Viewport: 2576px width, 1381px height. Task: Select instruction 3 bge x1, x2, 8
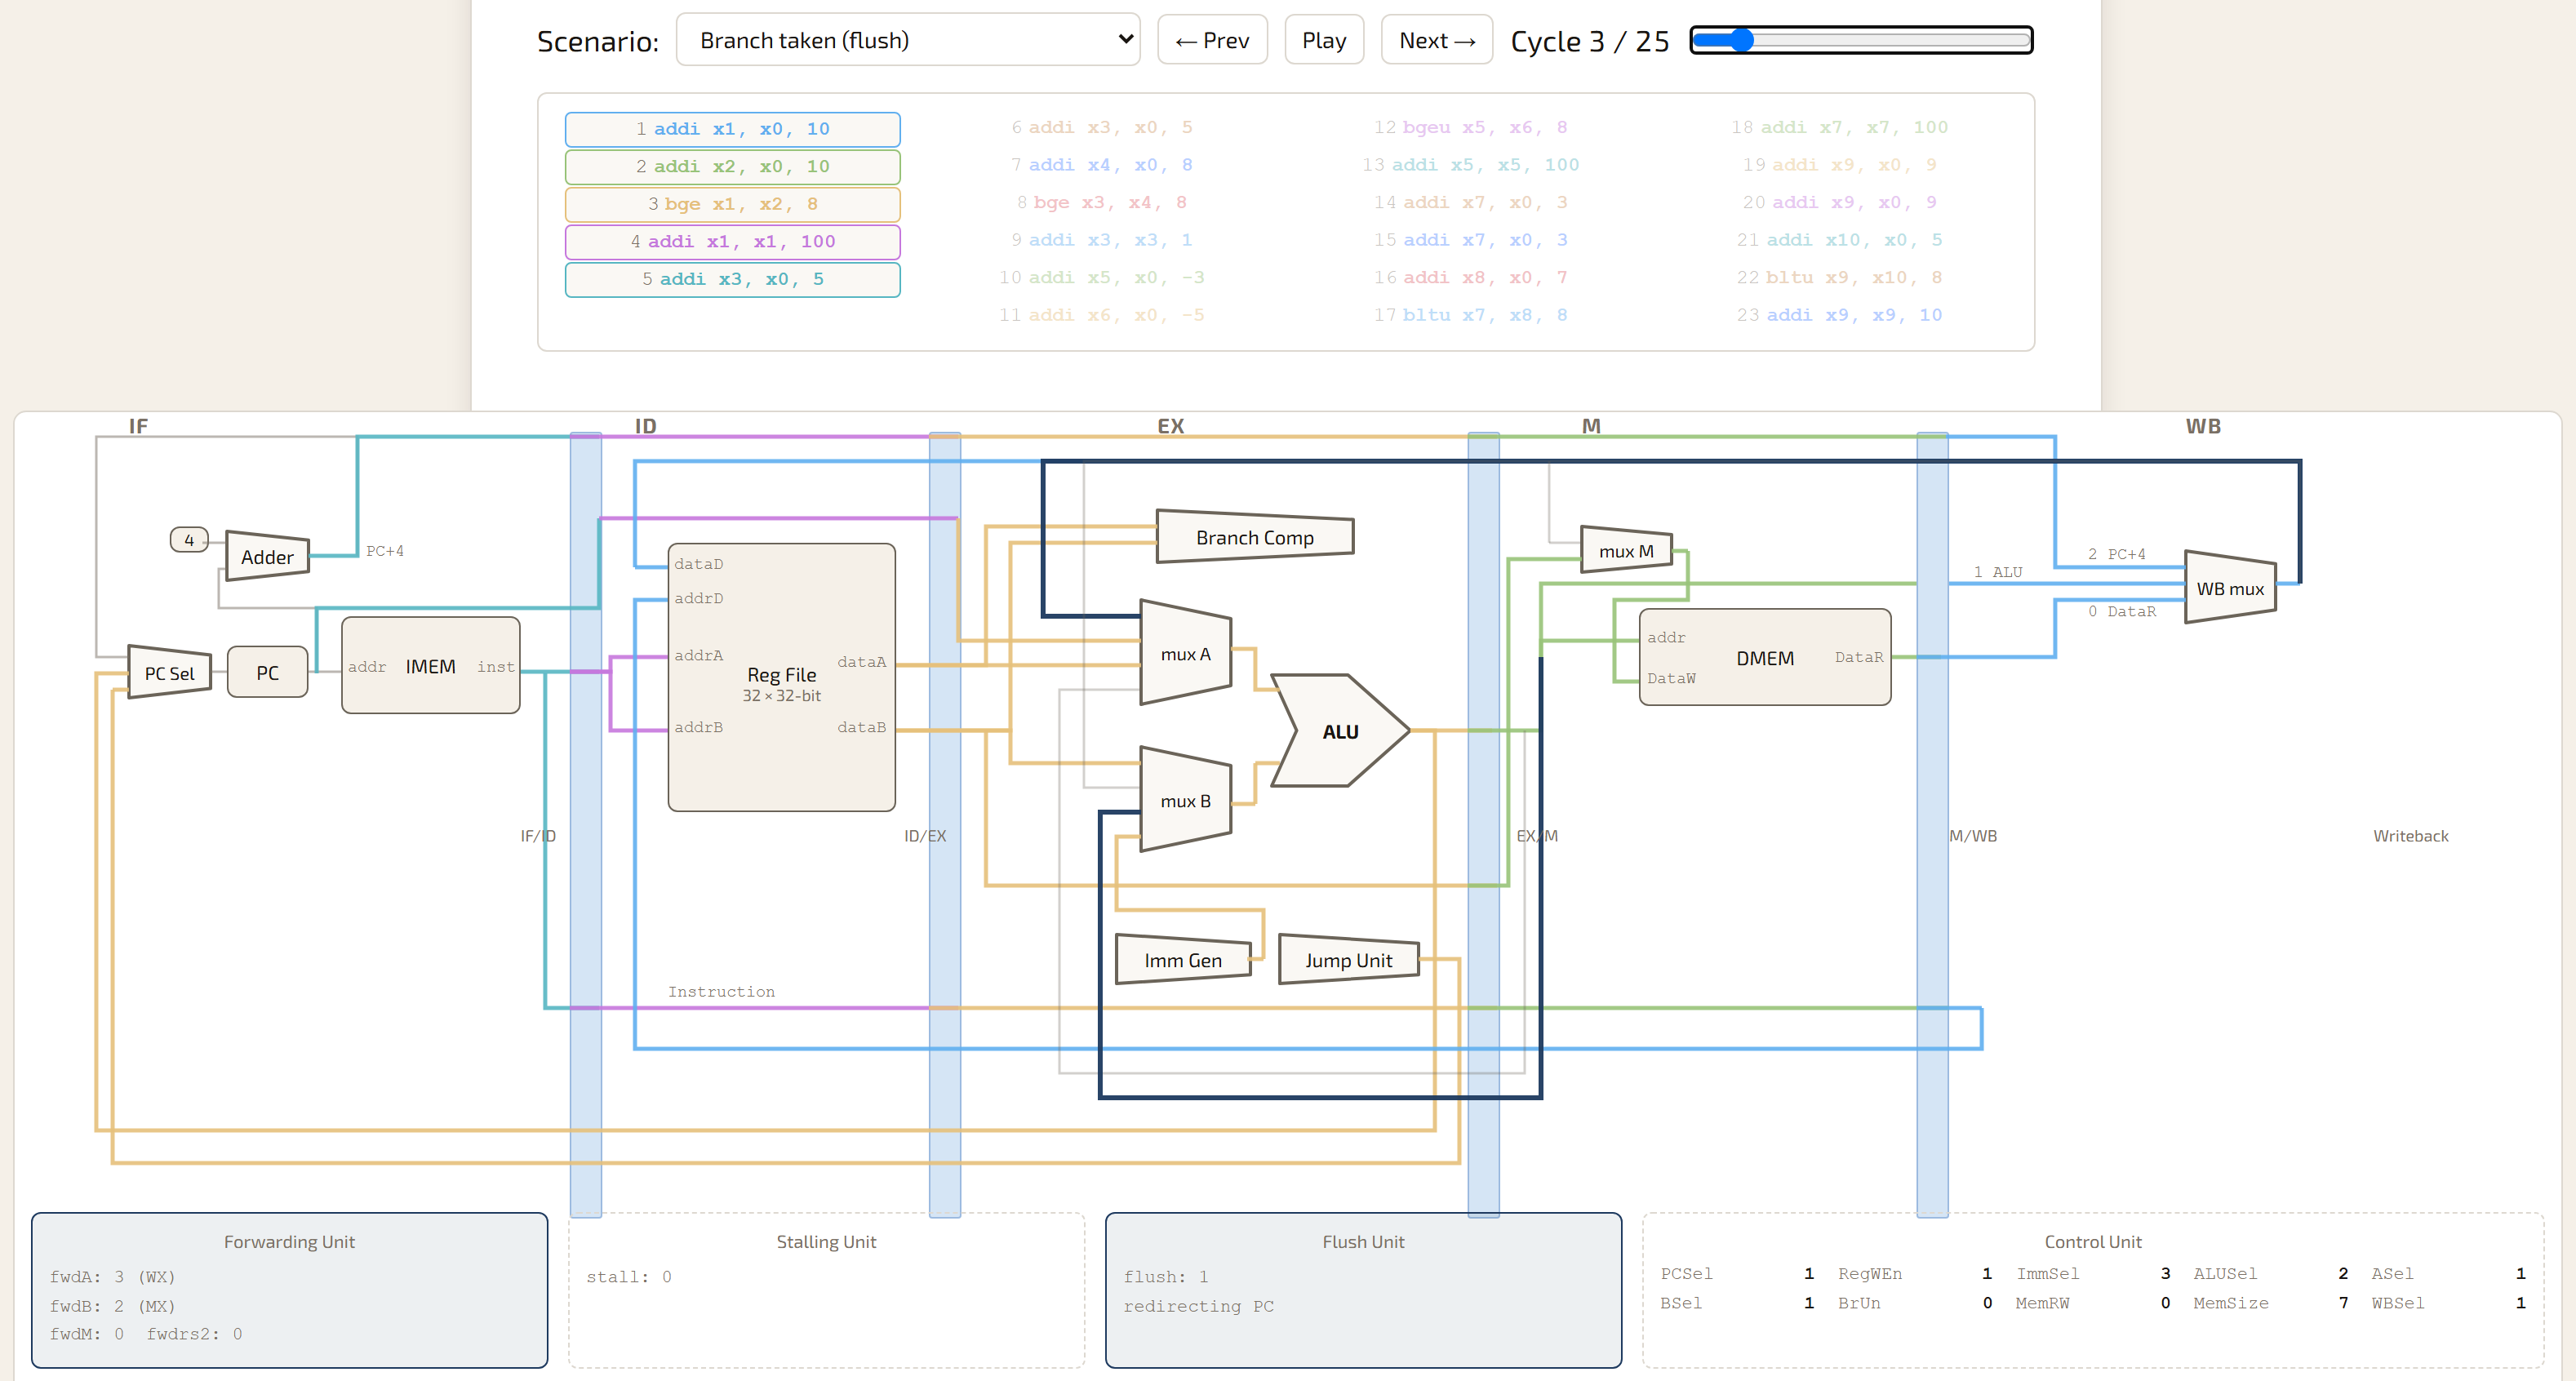[x=732, y=204]
